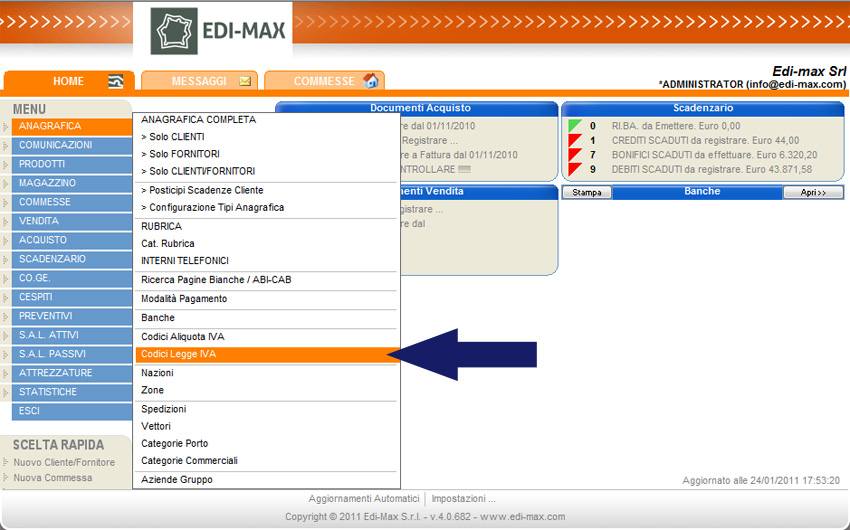Click ESCI to log out
Viewport: 850px width, 530px height.
29,411
